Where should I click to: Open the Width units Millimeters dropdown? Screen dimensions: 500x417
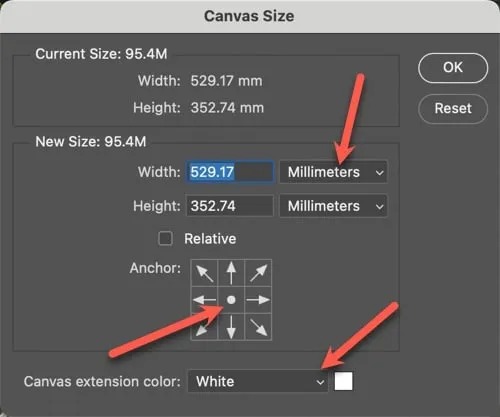[x=333, y=172]
